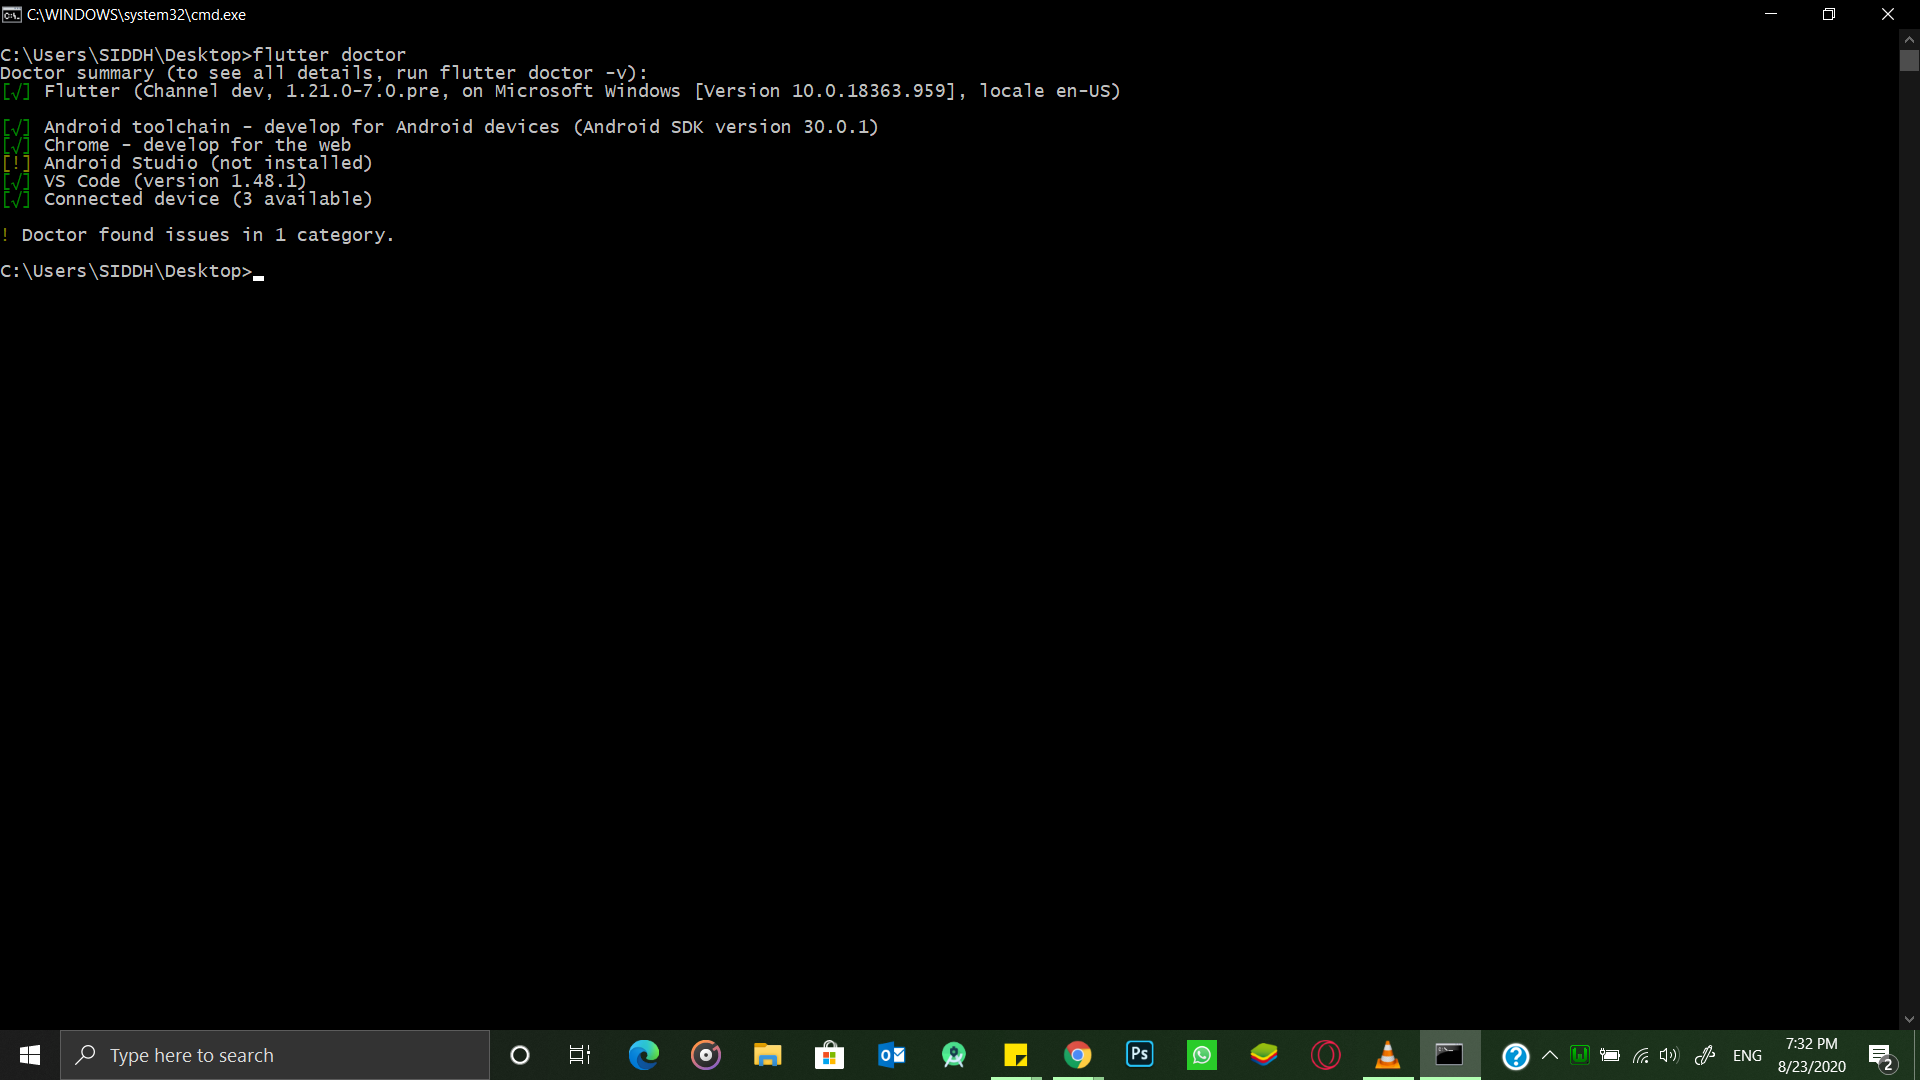
Task: Open Sticky Notes from taskbar
Action: 1015,1055
